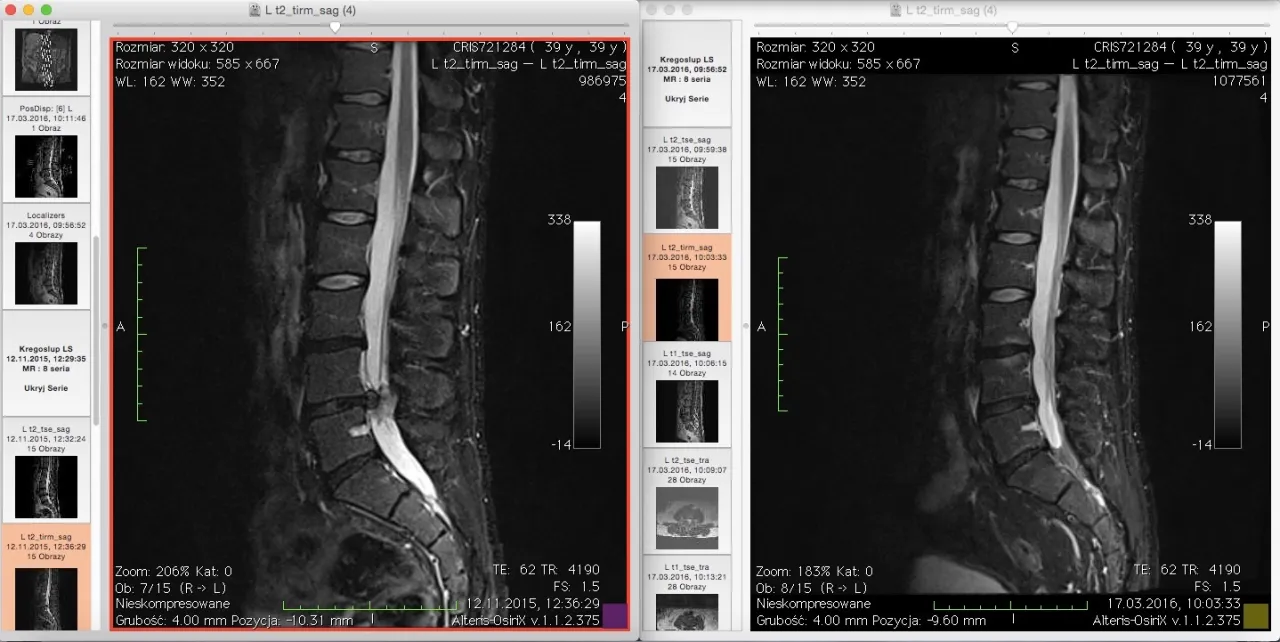The width and height of the screenshot is (1280, 642).
Task: Click the grayscale color bar in right viewer
Action: click(1227, 334)
